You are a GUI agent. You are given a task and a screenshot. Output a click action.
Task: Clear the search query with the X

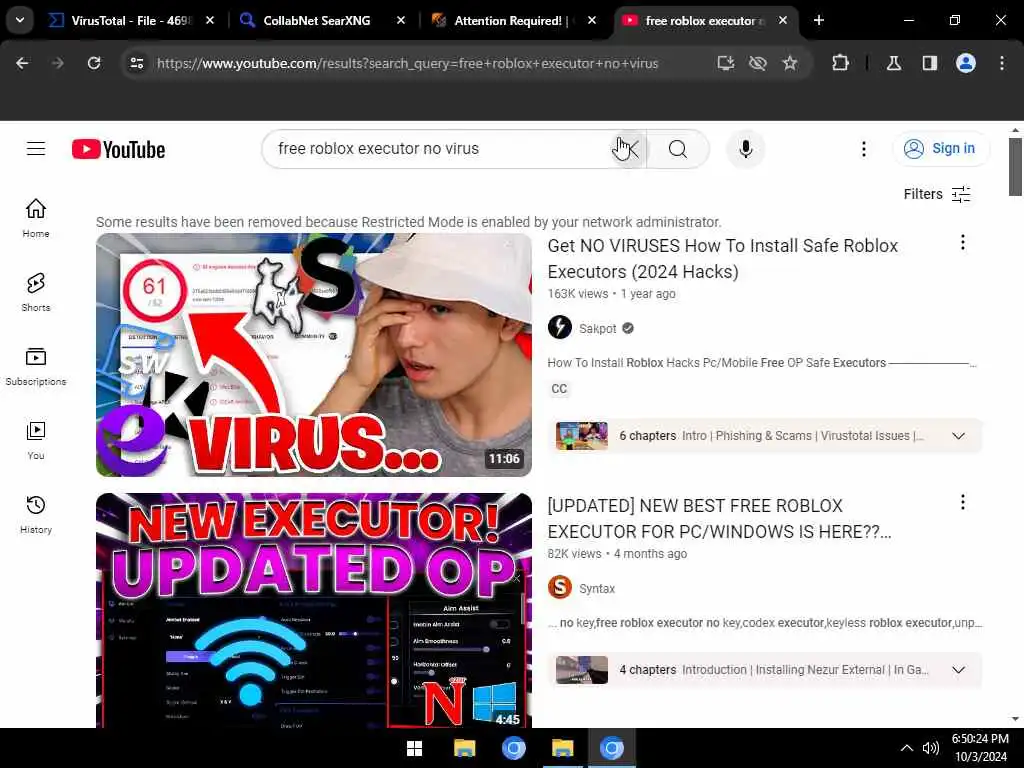(x=629, y=149)
